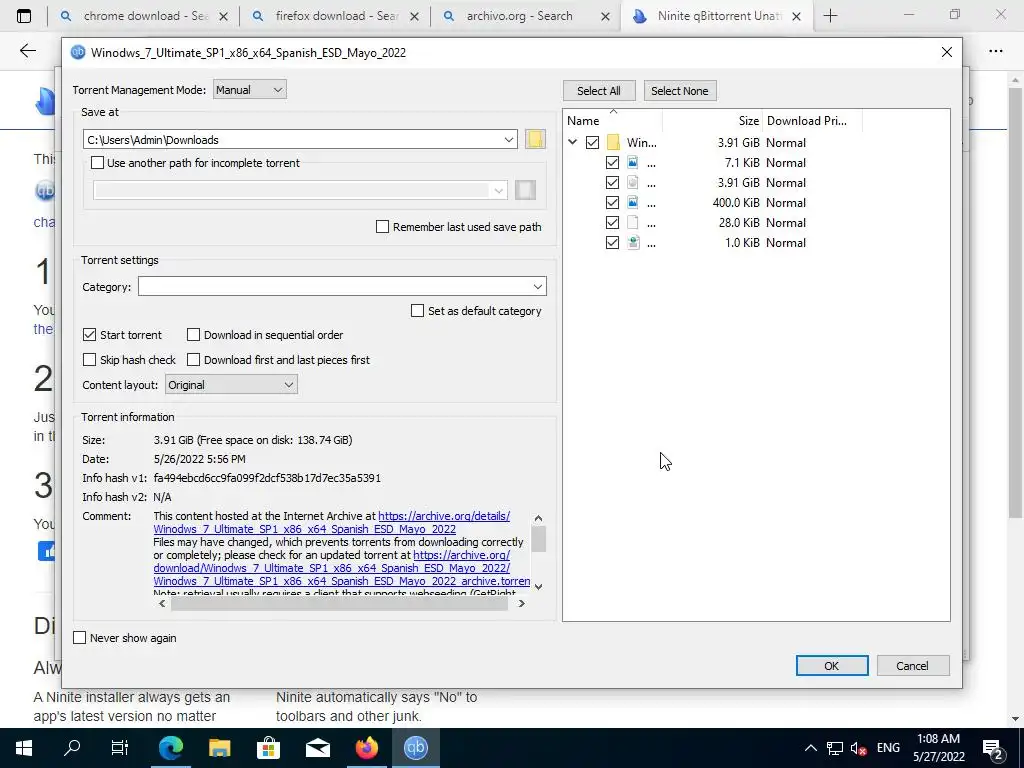The width and height of the screenshot is (1024, 768).
Task: Open the Torrent Management Mode dropdown
Action: (249, 89)
